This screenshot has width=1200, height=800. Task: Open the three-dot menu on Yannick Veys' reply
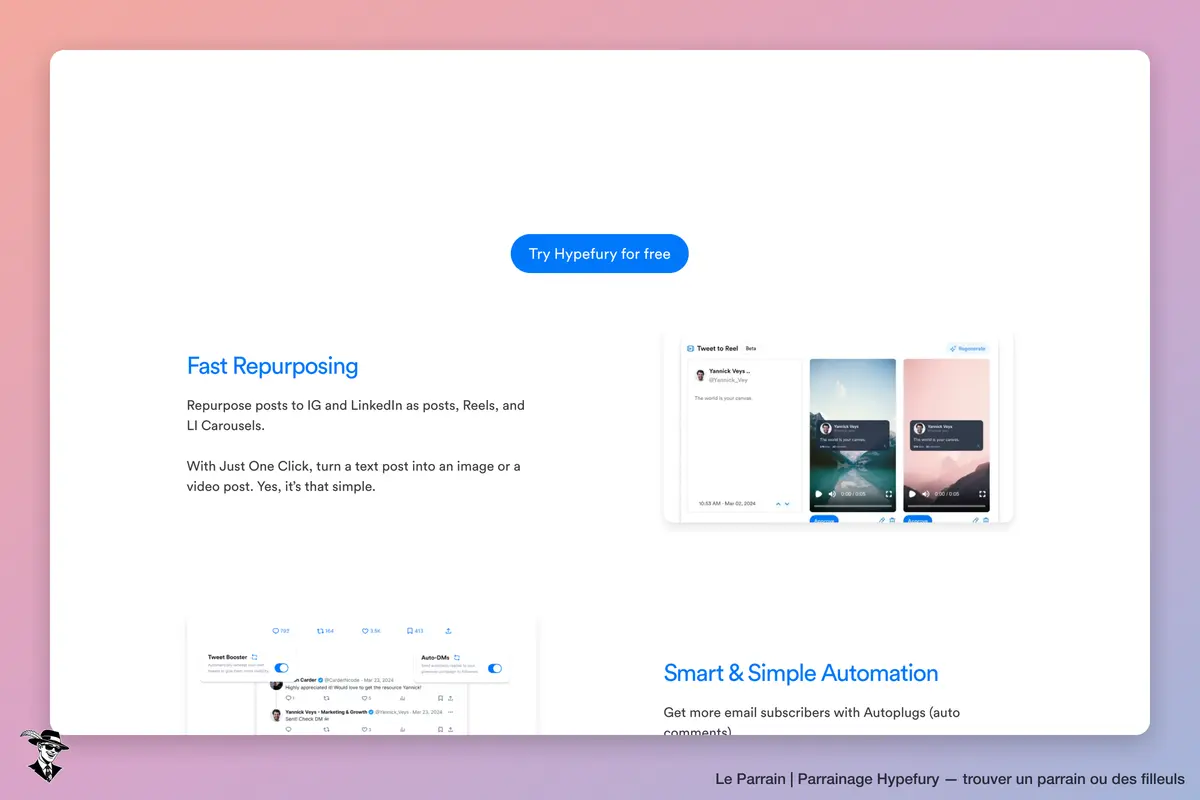[x=451, y=712]
